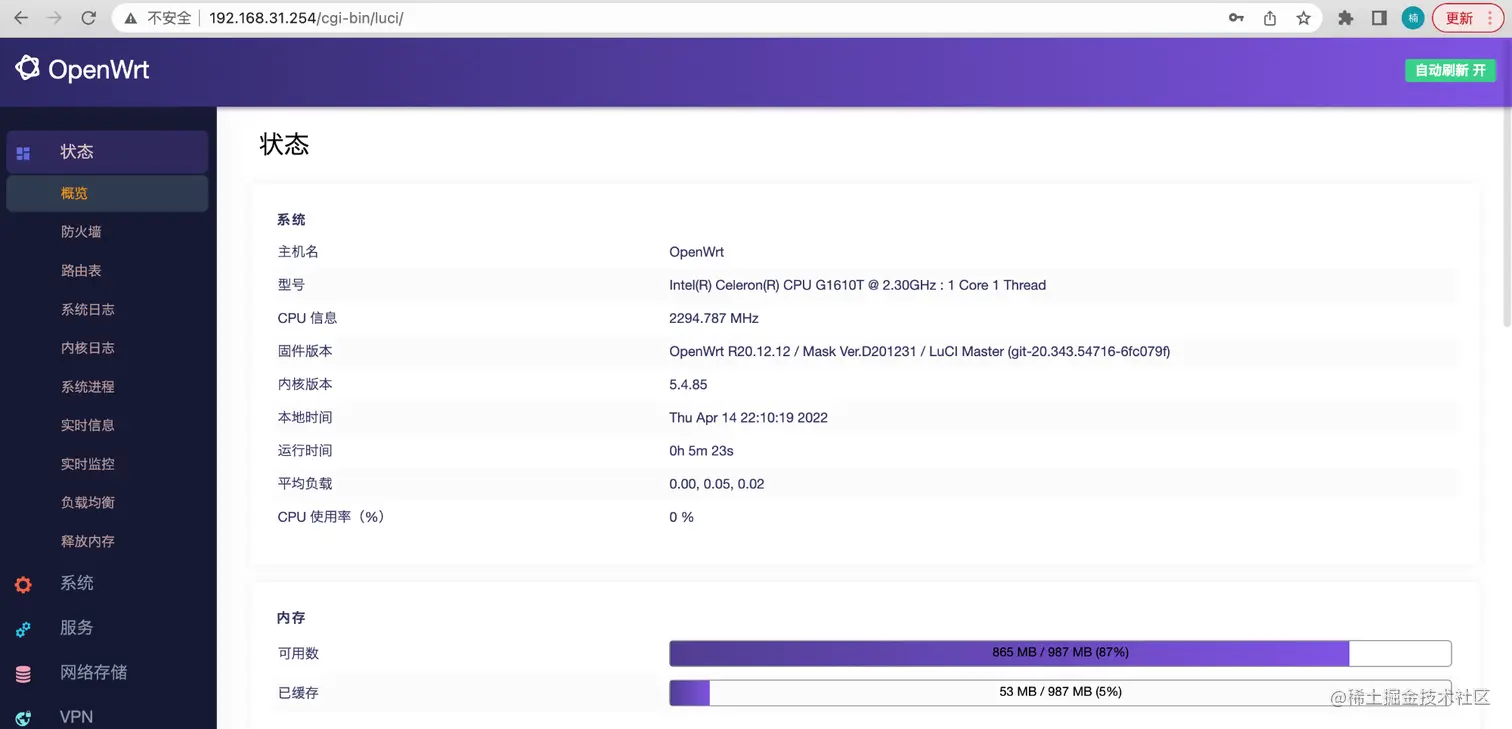Image resolution: width=1512 pixels, height=729 pixels.
Task: Click the OpenWrt logo icon
Action: pos(27,68)
